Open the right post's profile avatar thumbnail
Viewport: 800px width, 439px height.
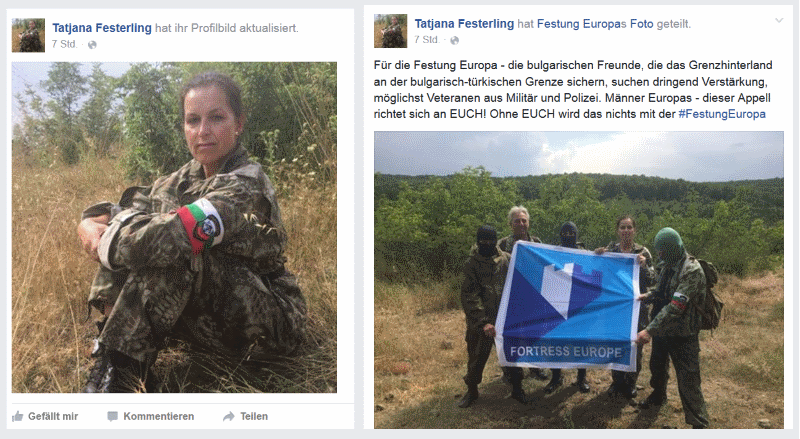390,31
